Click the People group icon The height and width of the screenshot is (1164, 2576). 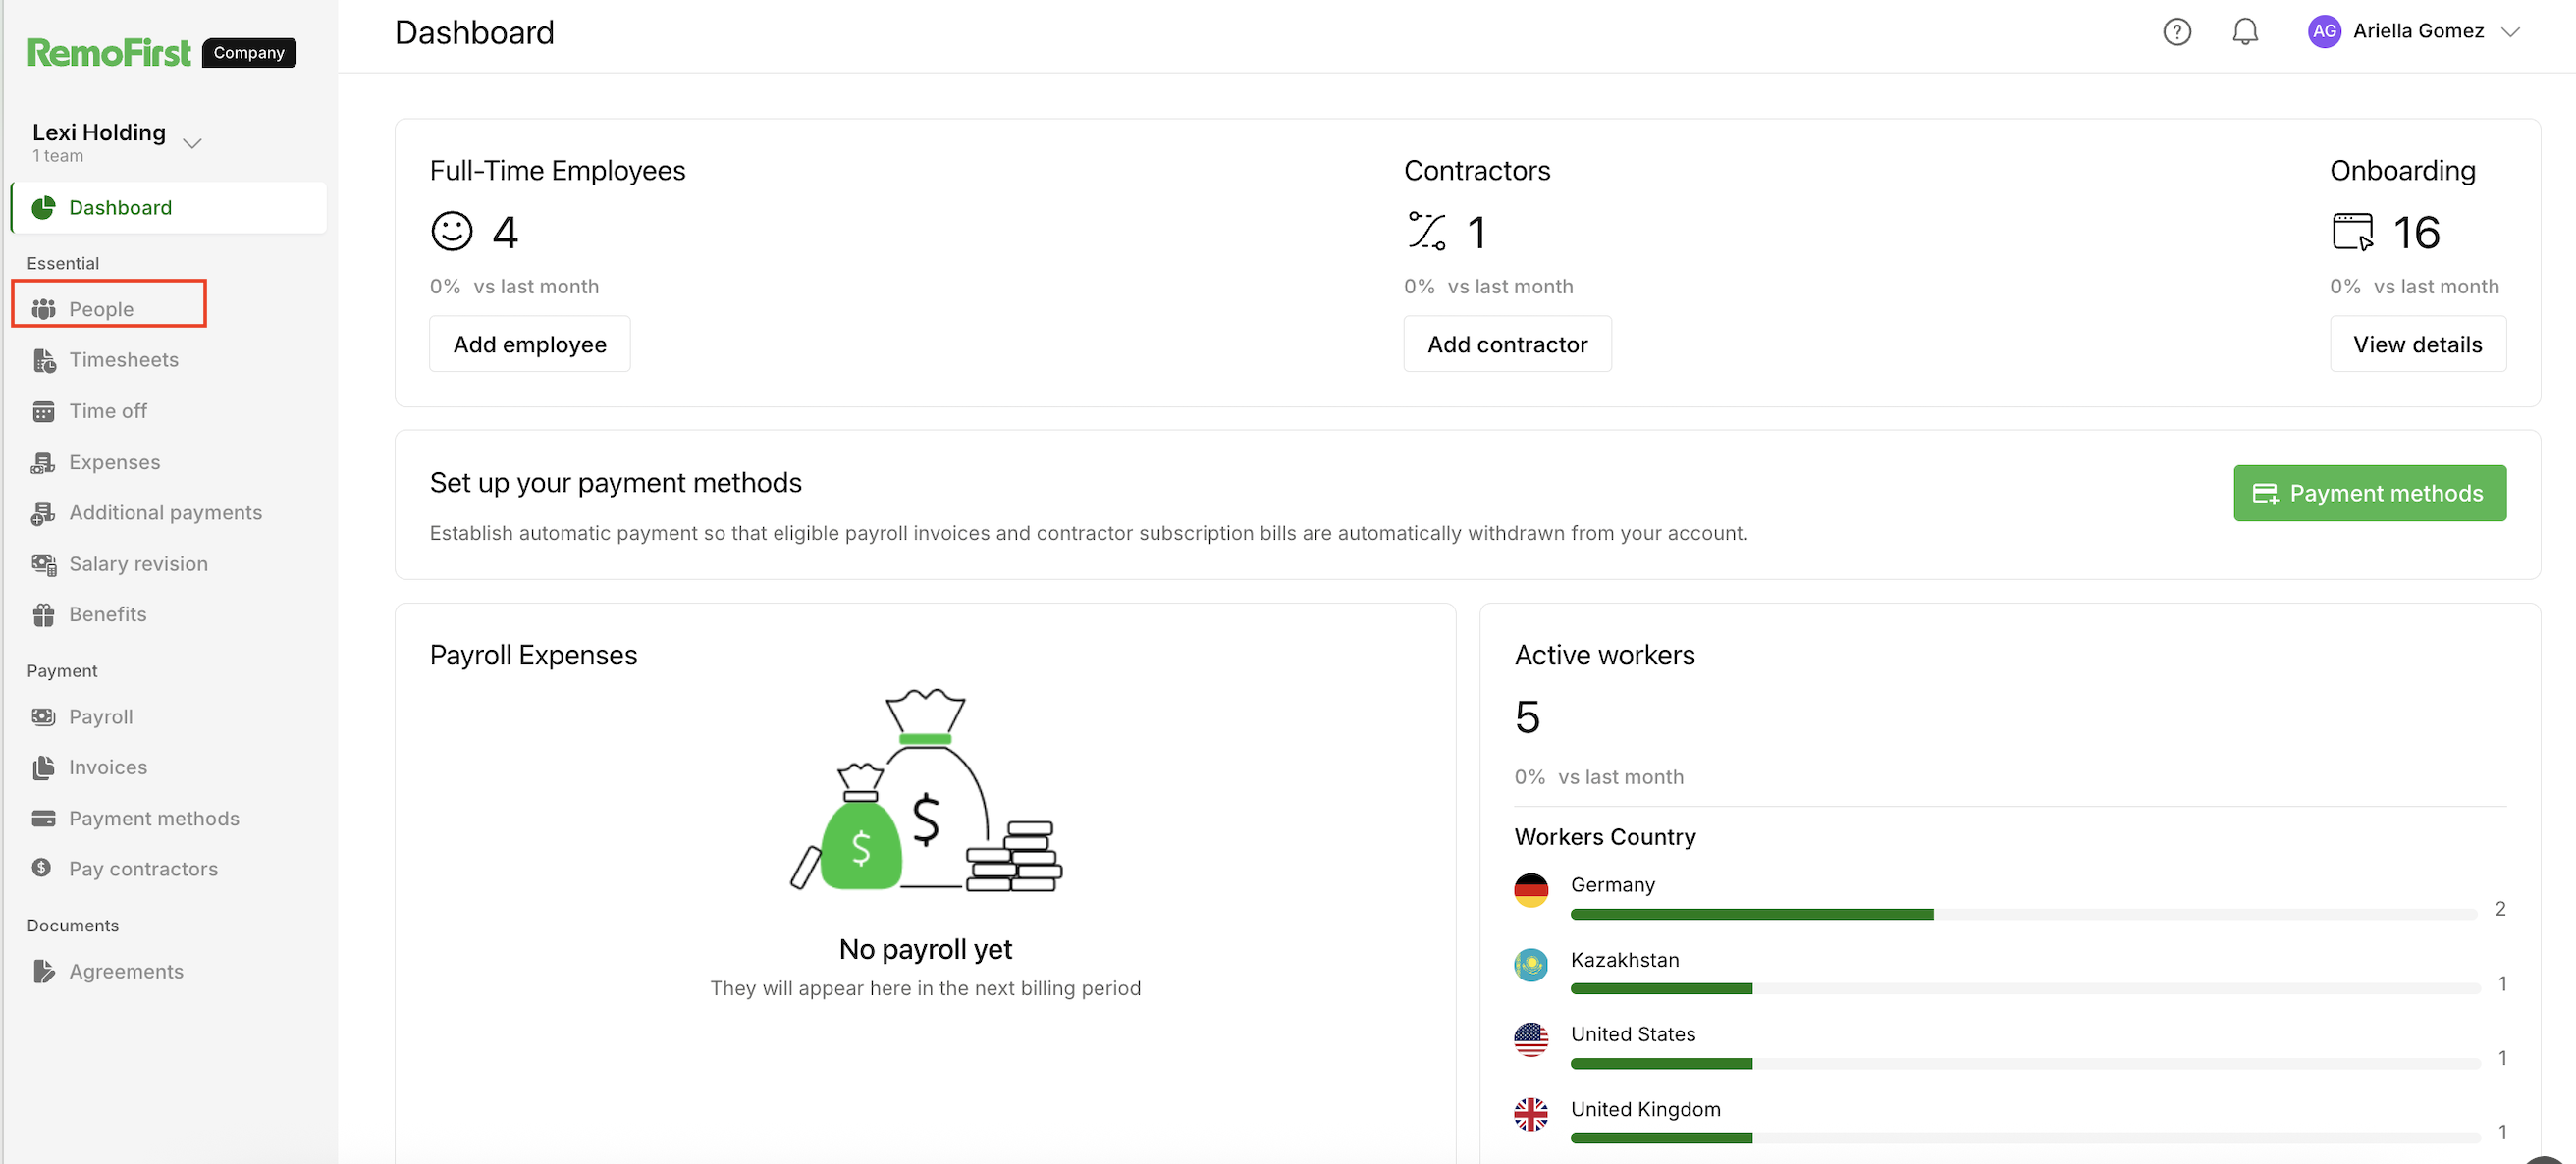(43, 309)
